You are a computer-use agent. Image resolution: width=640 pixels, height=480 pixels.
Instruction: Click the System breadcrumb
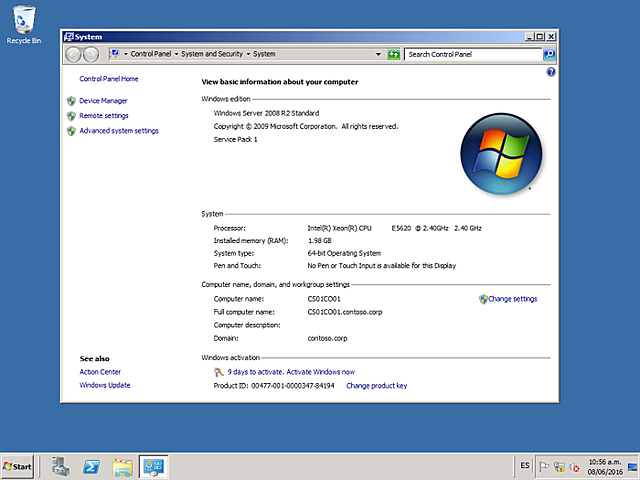(x=264, y=54)
